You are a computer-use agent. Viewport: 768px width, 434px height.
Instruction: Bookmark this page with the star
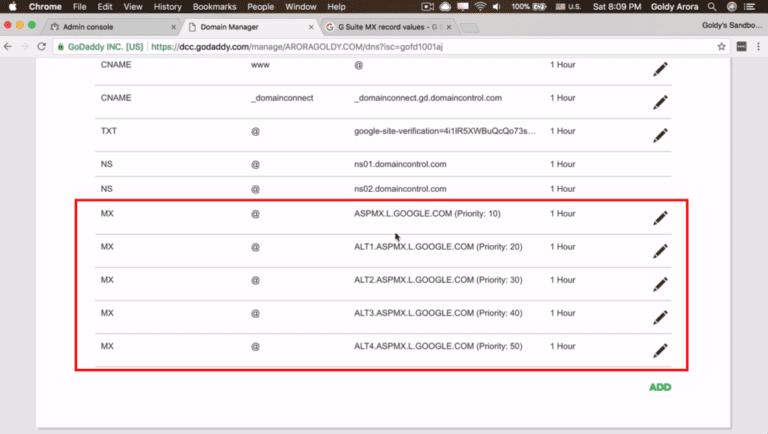pyautogui.click(x=721, y=47)
